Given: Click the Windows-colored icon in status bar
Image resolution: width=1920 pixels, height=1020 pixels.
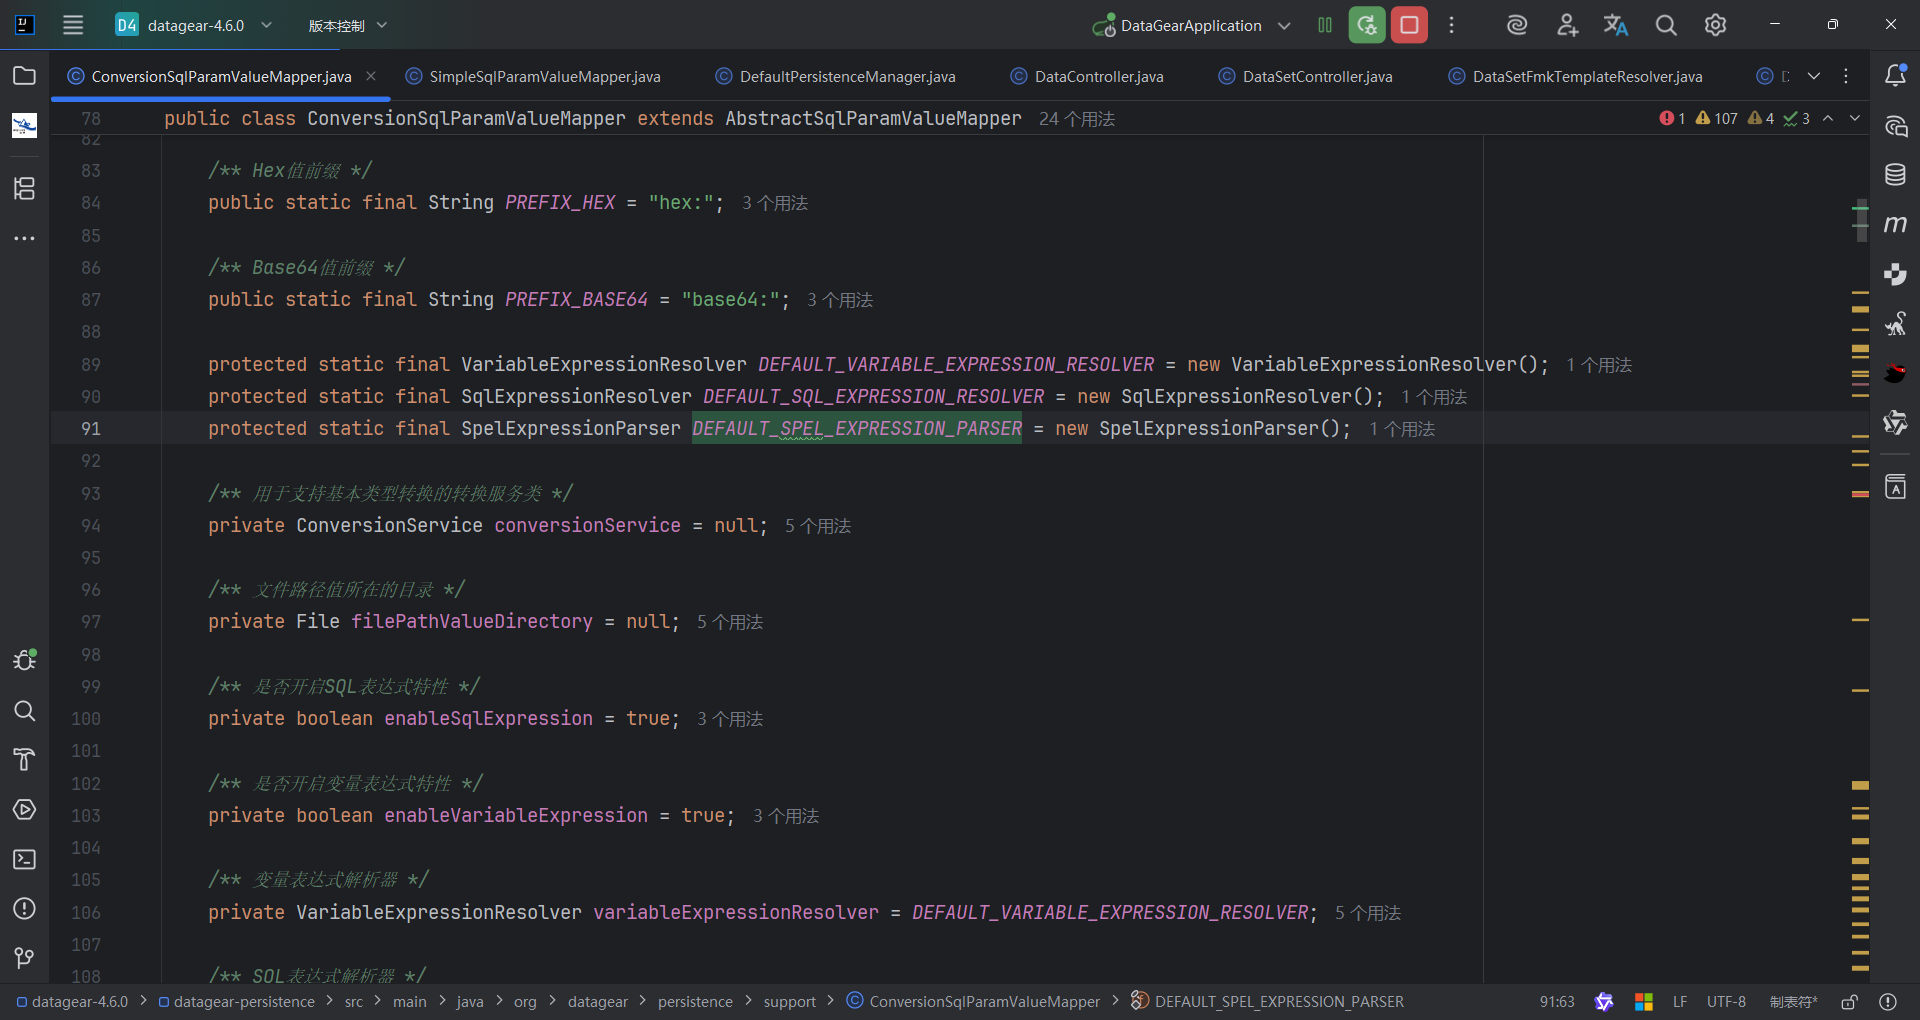Looking at the screenshot, I should (x=1643, y=1001).
